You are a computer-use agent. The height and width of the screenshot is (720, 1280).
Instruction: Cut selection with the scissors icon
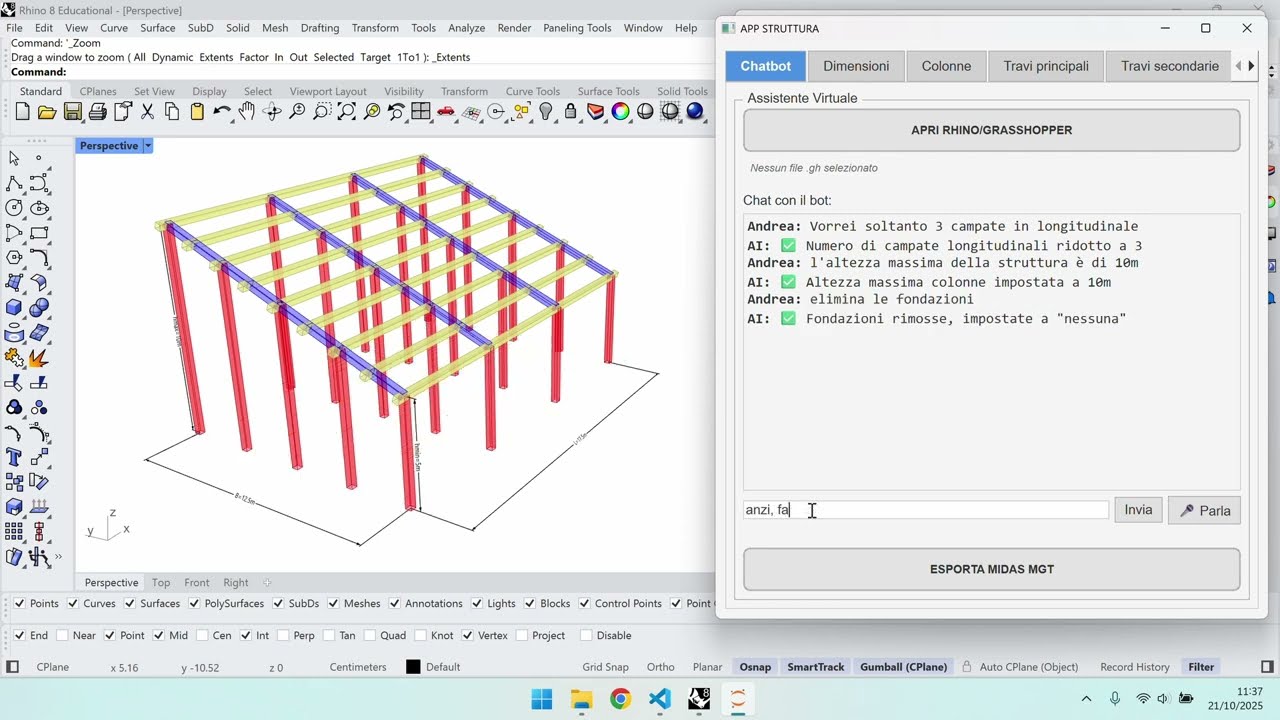coord(147,112)
